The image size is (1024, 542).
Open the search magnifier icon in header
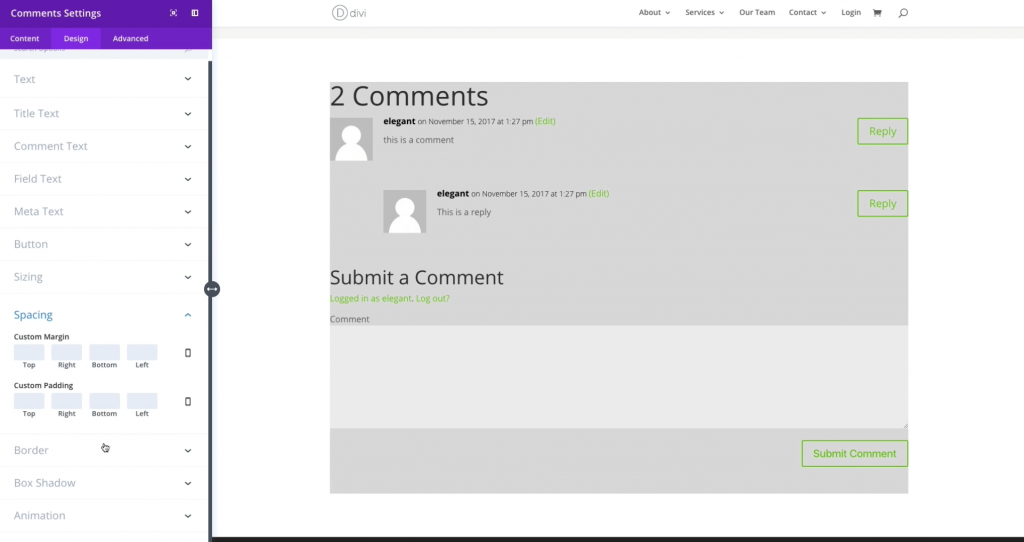(x=903, y=12)
